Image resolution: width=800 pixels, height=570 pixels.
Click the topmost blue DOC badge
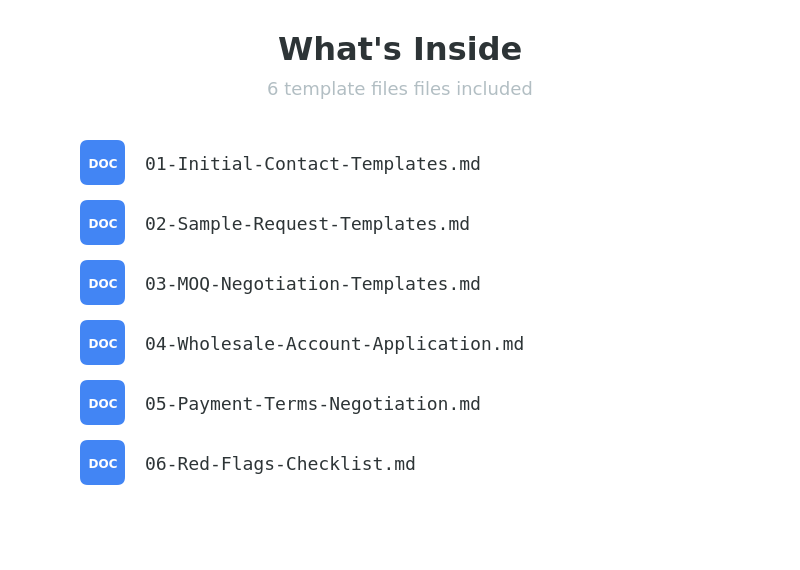point(102,163)
